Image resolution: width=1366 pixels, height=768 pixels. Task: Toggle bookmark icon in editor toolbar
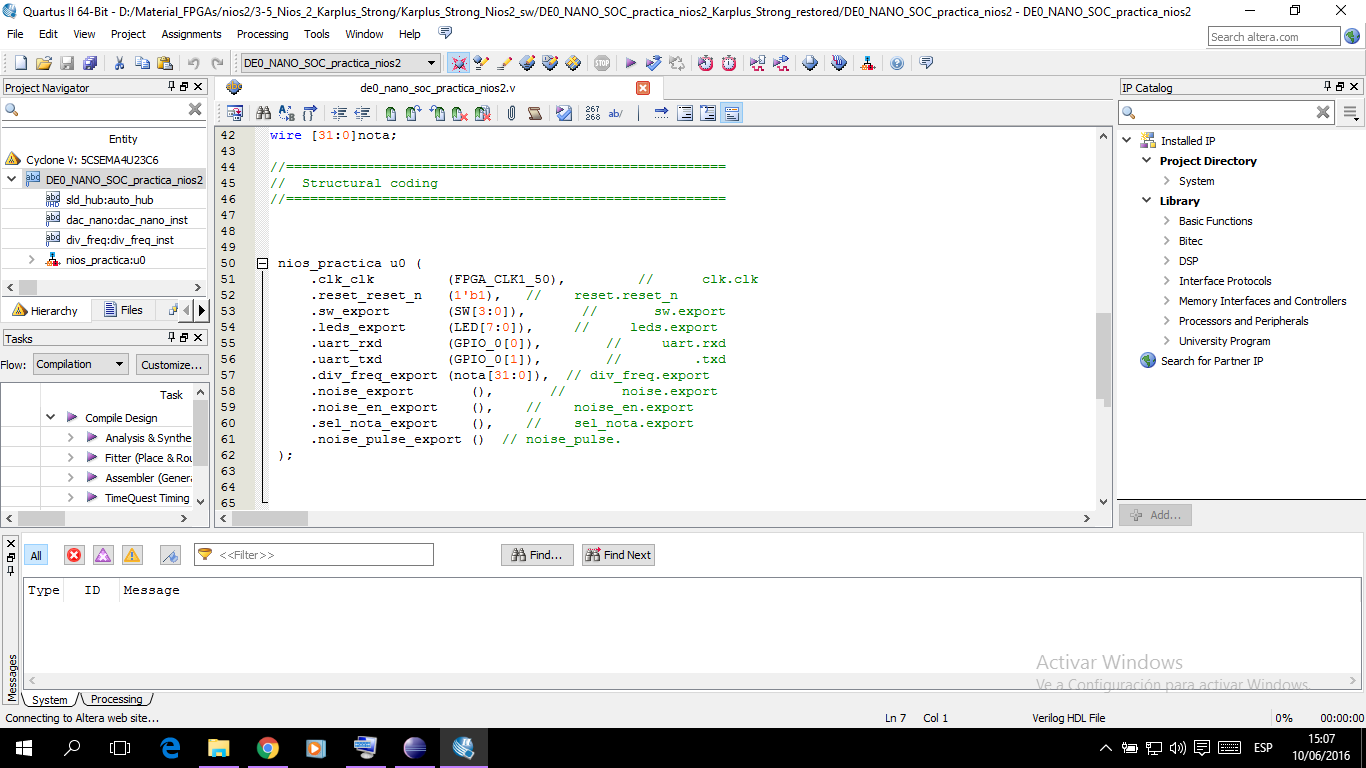[x=390, y=113]
